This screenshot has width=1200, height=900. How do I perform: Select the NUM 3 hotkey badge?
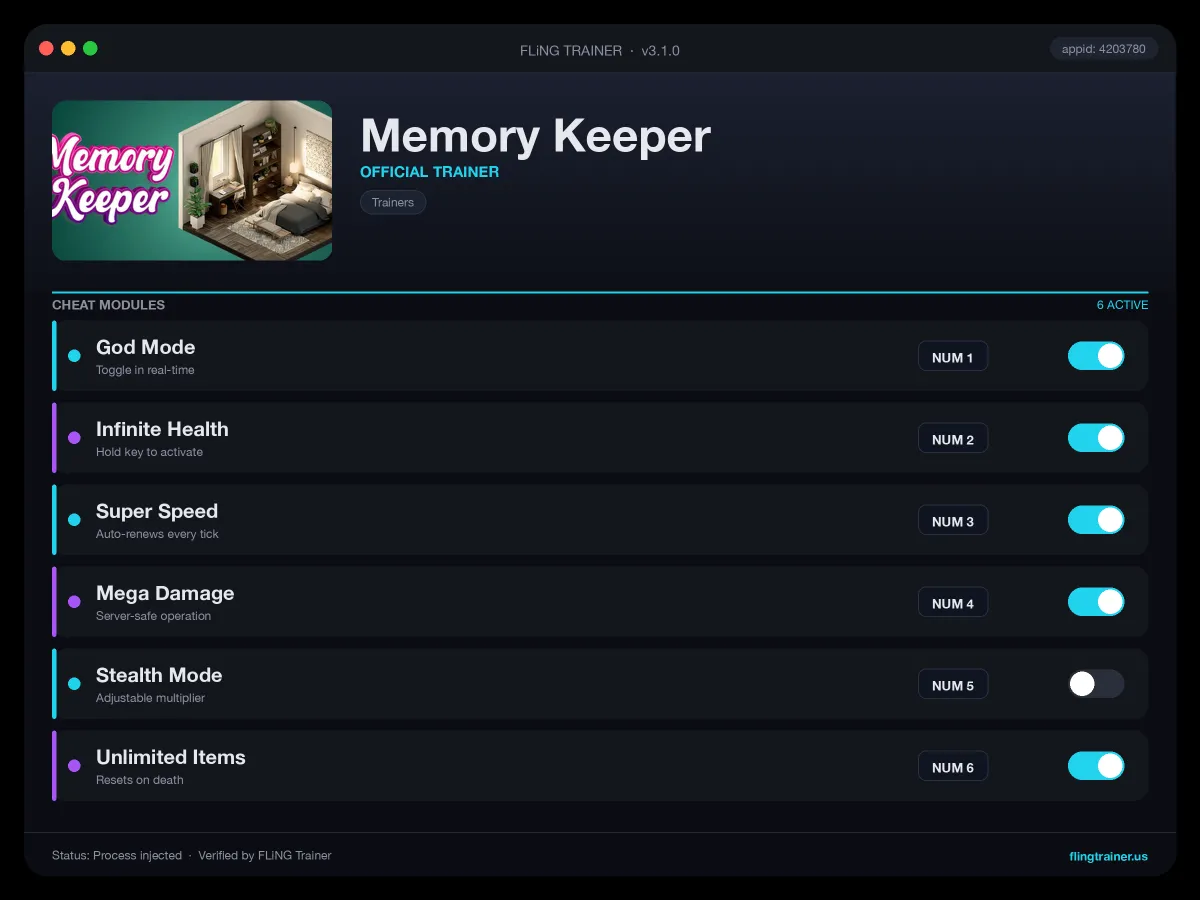(953, 521)
